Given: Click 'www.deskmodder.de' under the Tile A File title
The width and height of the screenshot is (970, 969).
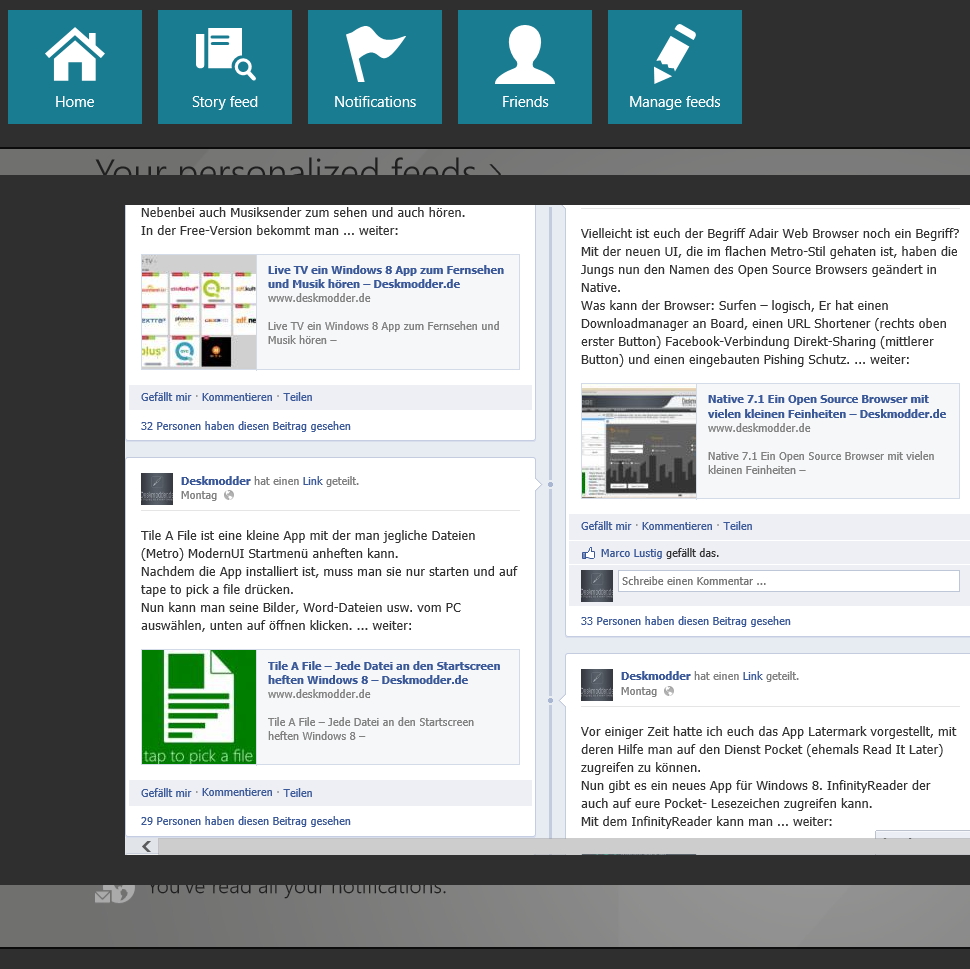Looking at the screenshot, I should (x=319, y=694).
